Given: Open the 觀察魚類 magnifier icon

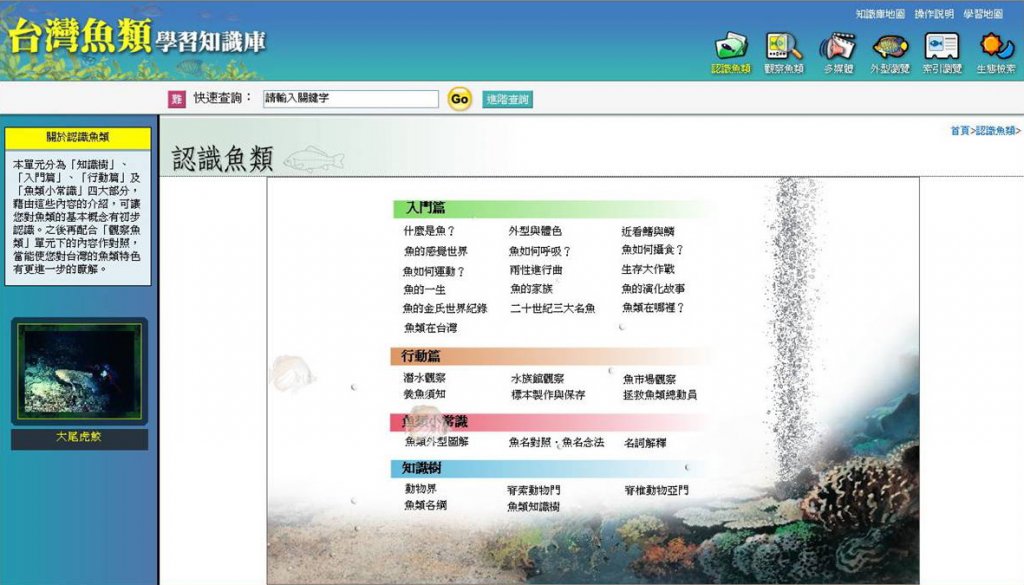Looking at the screenshot, I should click(x=784, y=52).
